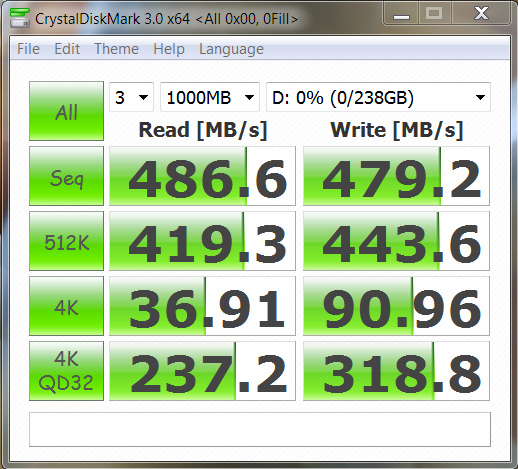518x469 pixels.
Task: Expand the D: drive selection dropdown
Action: coord(378,97)
